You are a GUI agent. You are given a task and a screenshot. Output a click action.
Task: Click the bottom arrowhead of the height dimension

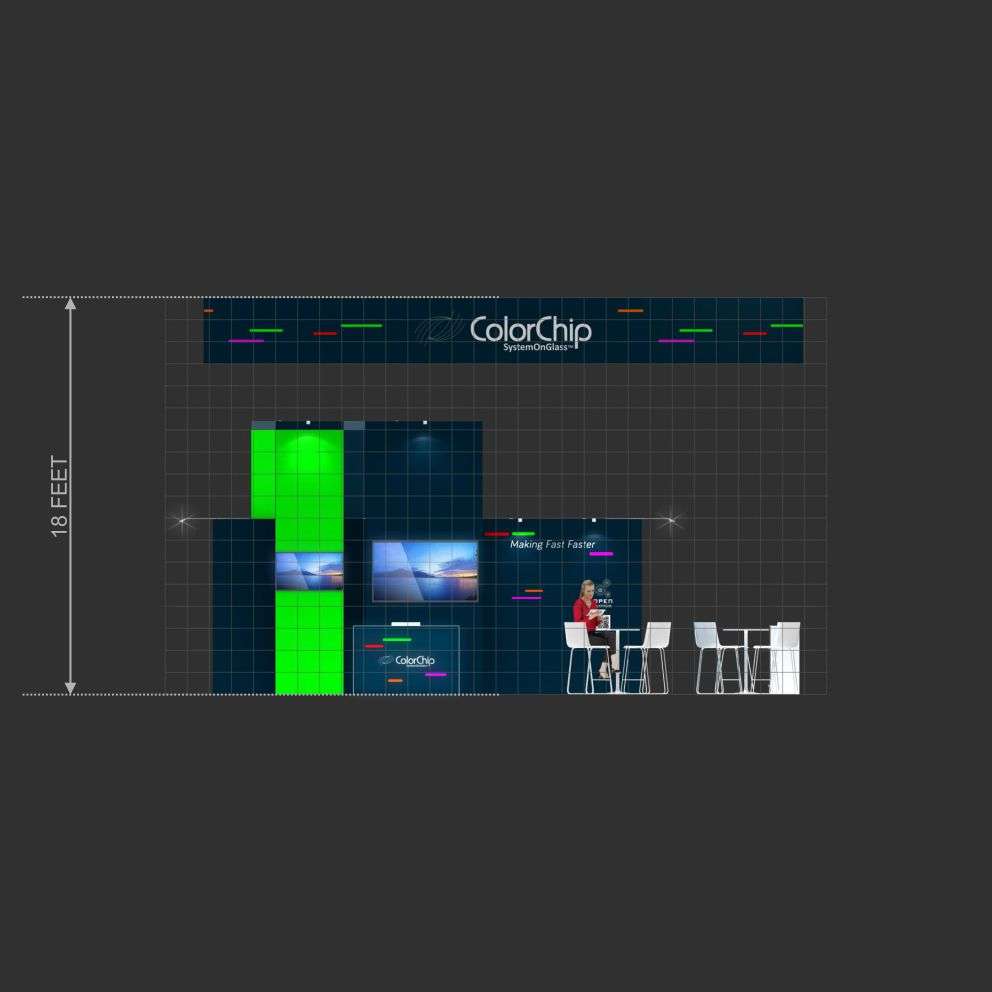pos(70,687)
